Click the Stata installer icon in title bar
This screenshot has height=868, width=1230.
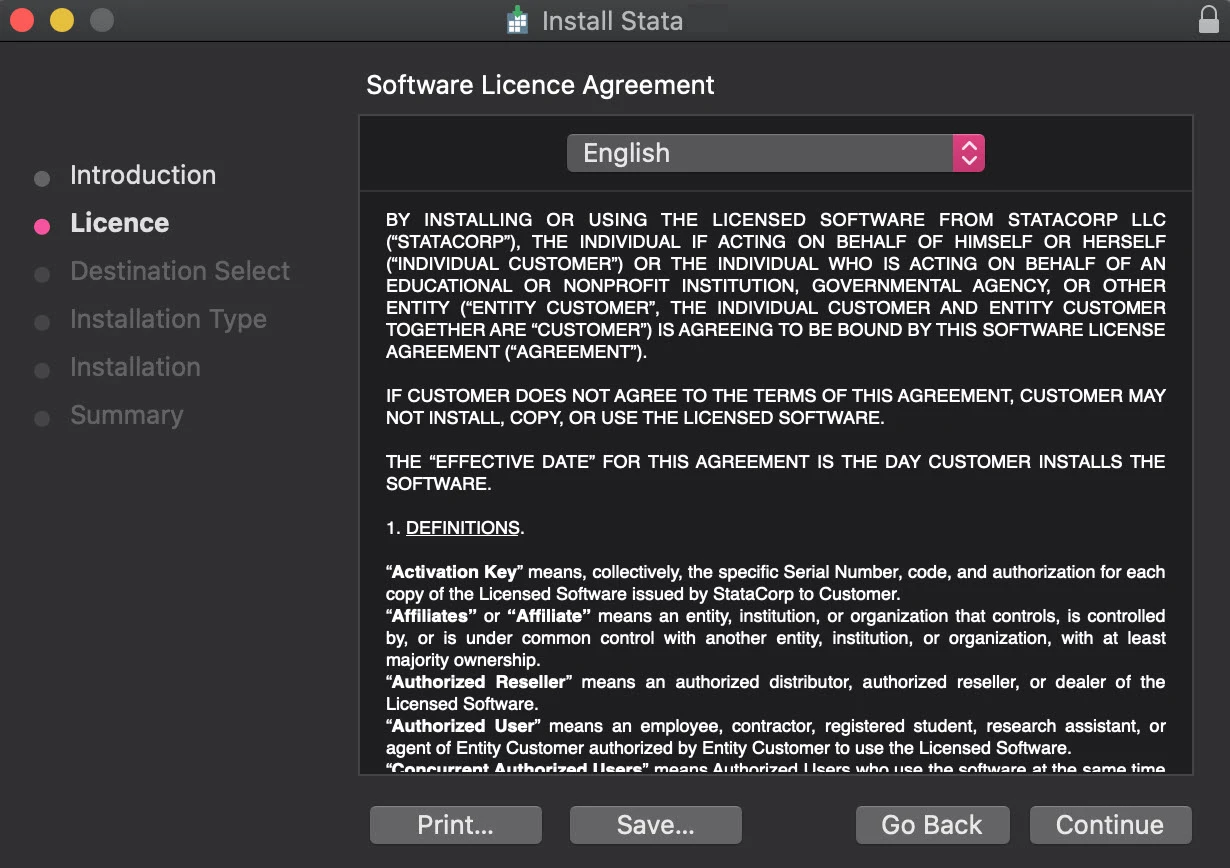point(516,21)
